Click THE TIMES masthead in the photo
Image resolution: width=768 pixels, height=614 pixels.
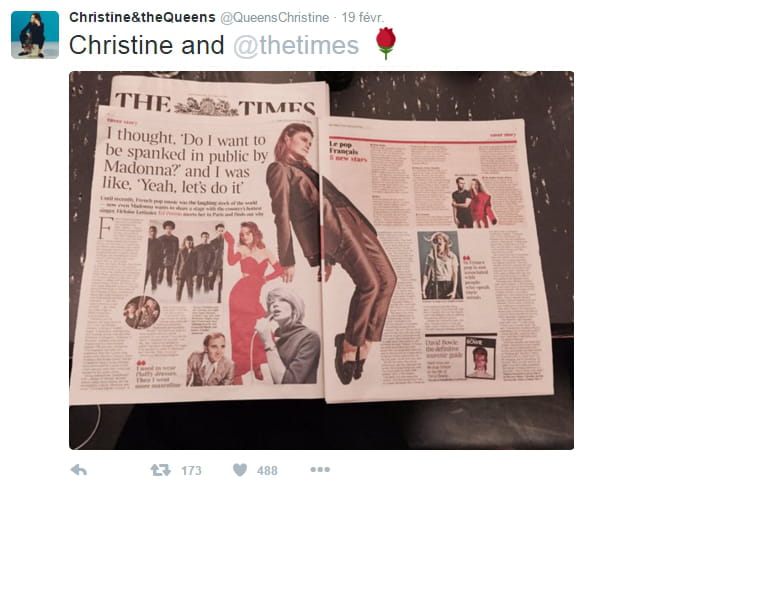[216, 103]
